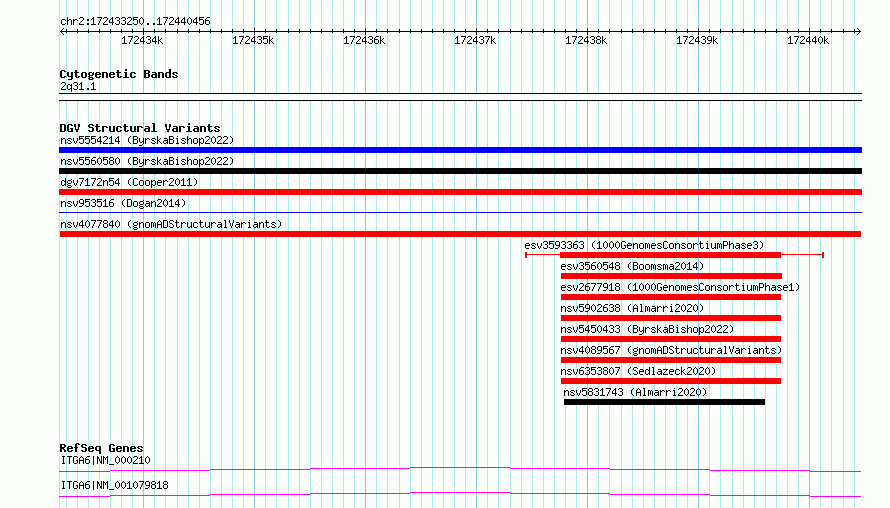Click the chr2:172433250..172440456 coordinate text

pyautogui.click(x=135, y=21)
